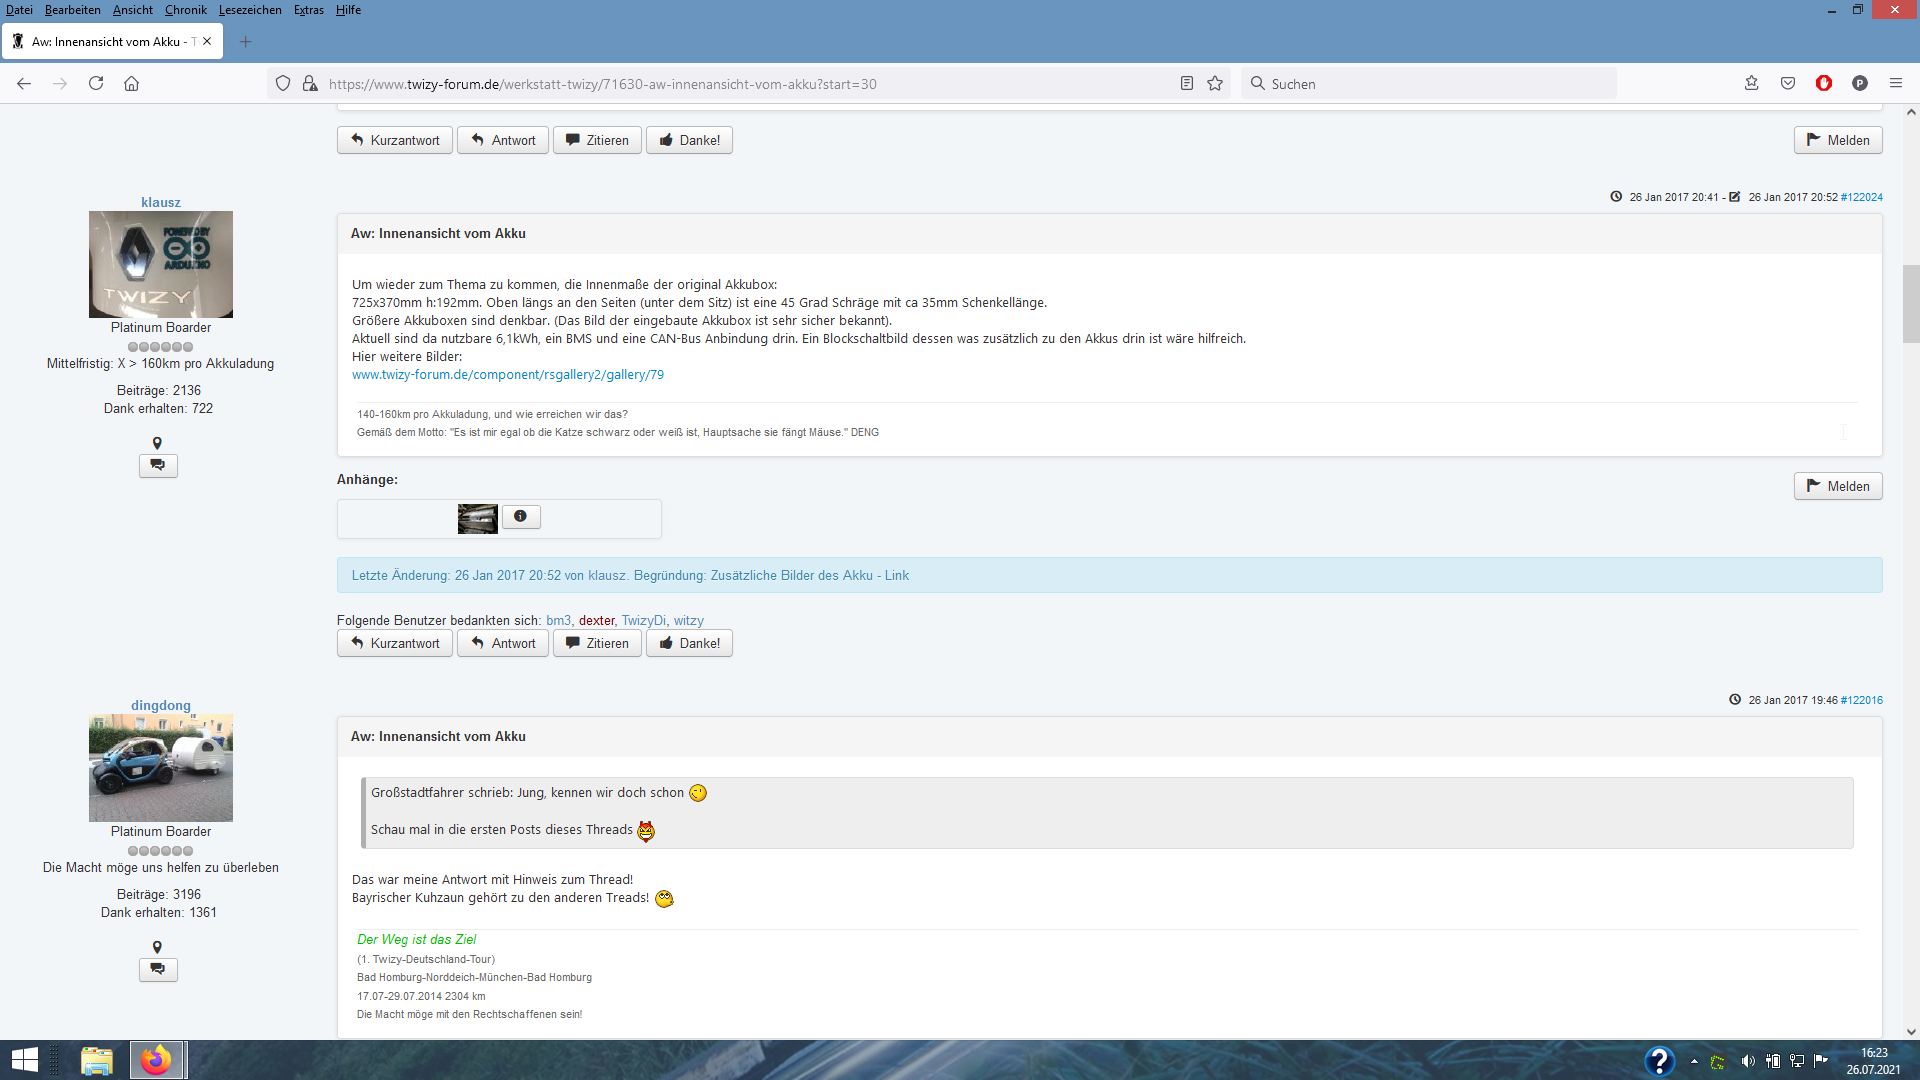This screenshot has height=1080, width=1920.
Task: Show hidden system tray icons
Action: point(1694,1061)
